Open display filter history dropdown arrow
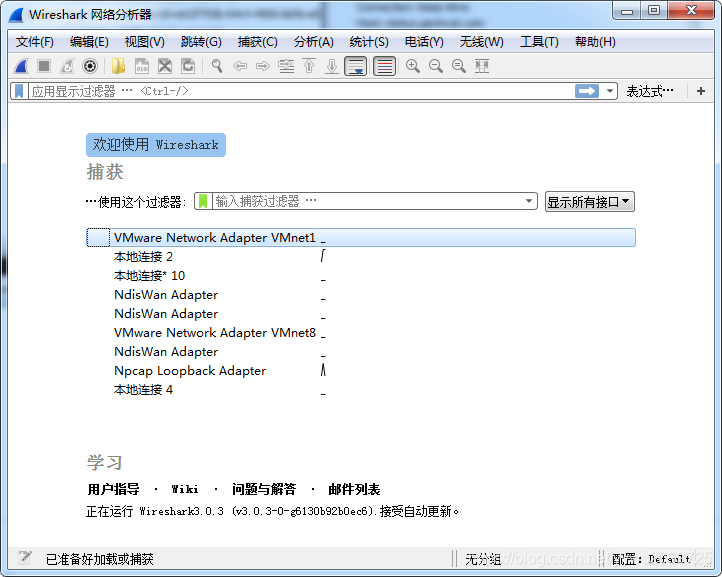 pyautogui.click(x=610, y=91)
